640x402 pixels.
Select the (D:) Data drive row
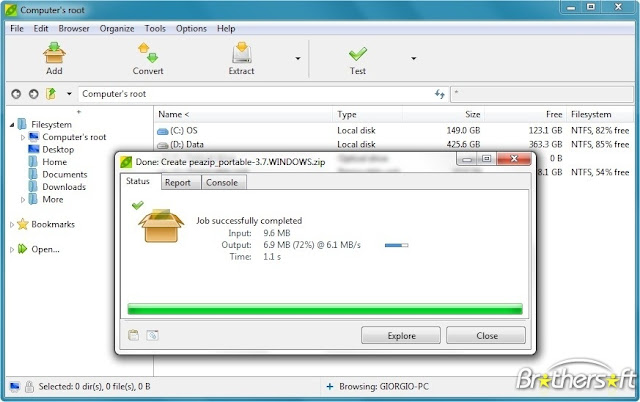[x=394, y=144]
